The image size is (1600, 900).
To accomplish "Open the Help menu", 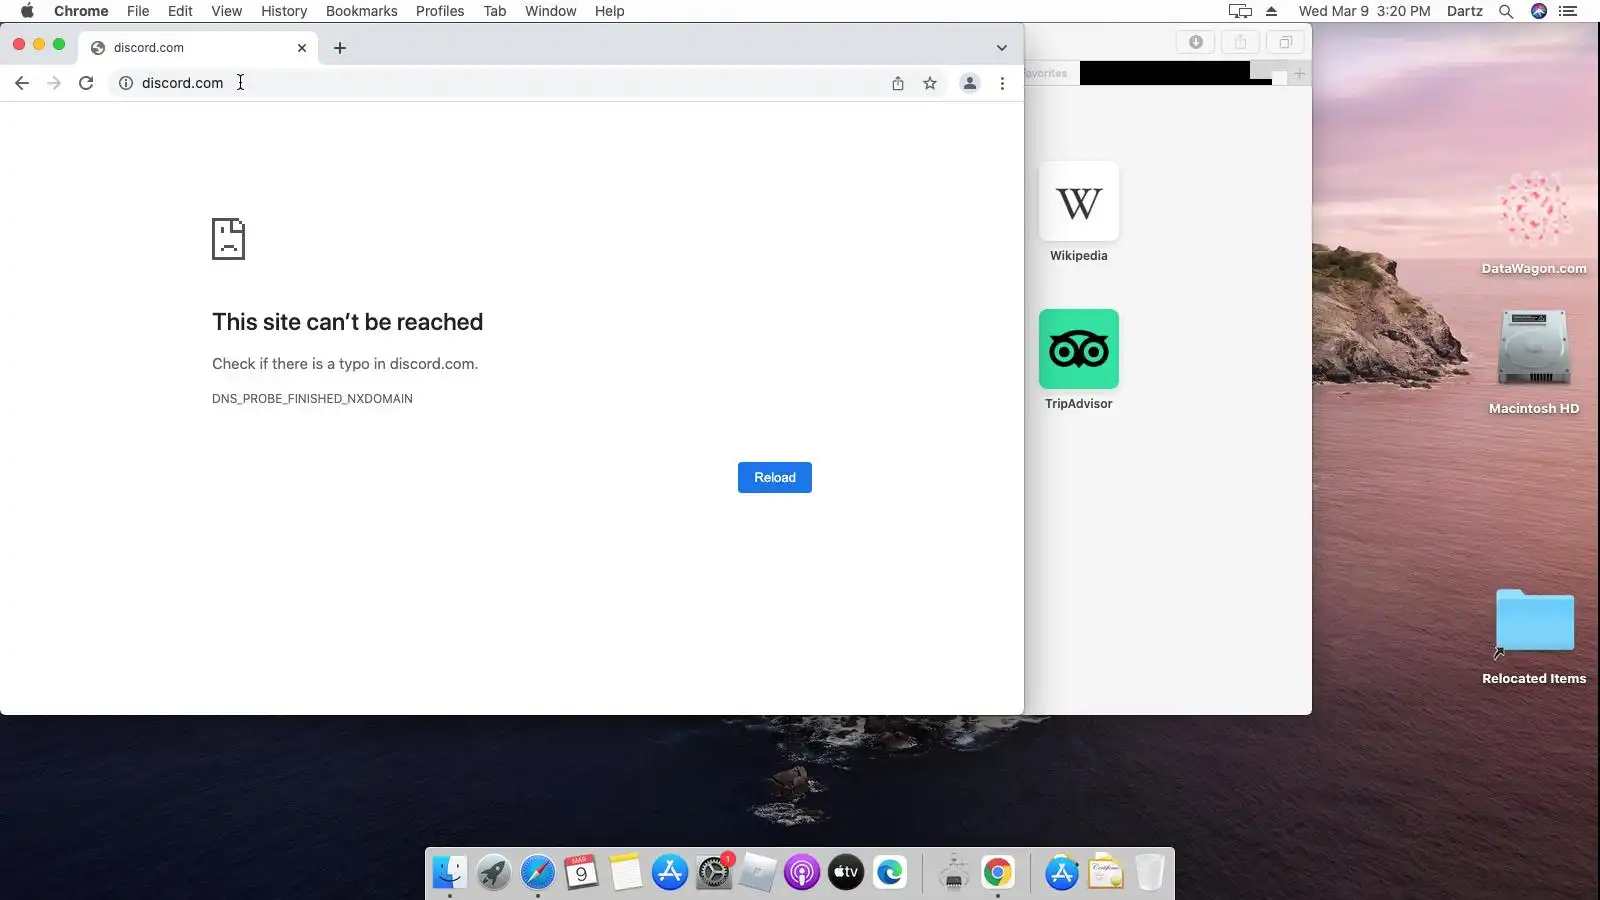I will [x=609, y=11].
